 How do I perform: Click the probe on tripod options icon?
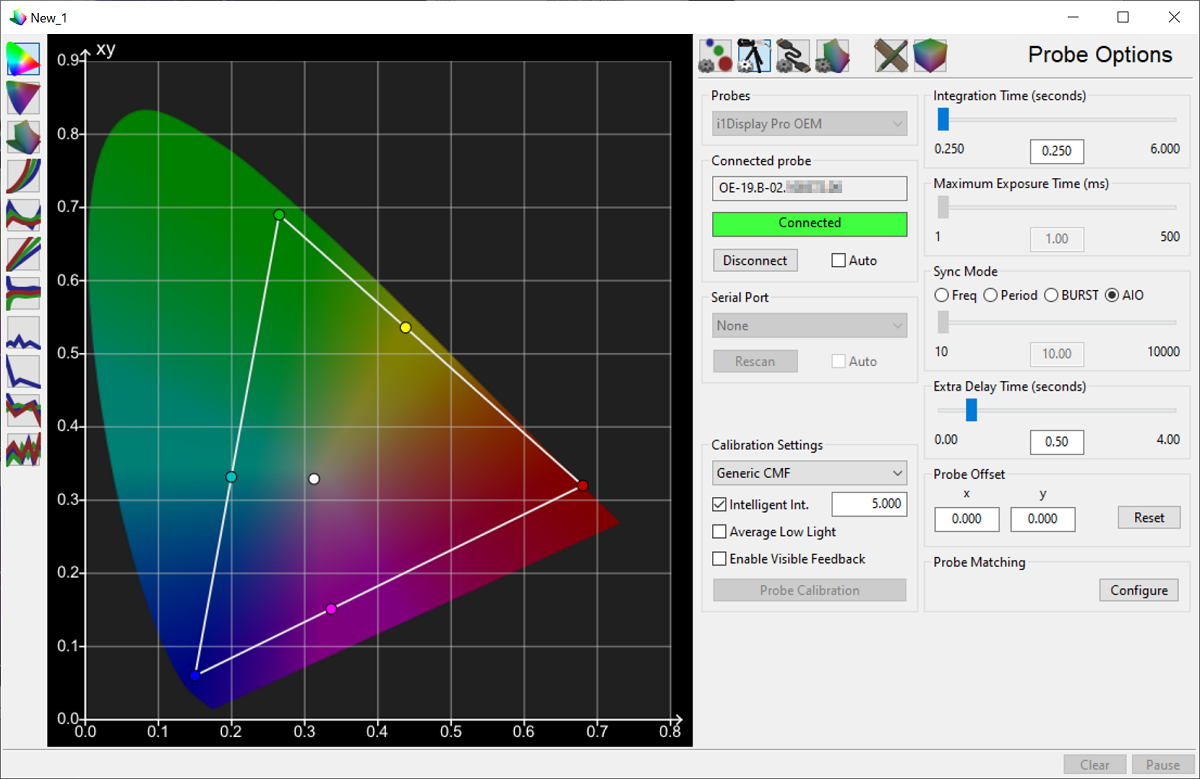(753, 56)
